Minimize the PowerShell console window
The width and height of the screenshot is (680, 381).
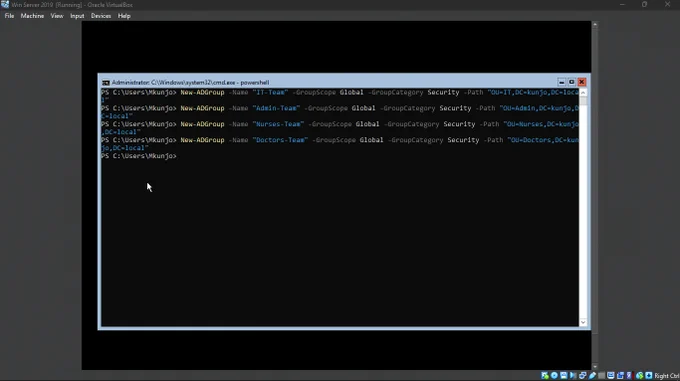click(562, 82)
